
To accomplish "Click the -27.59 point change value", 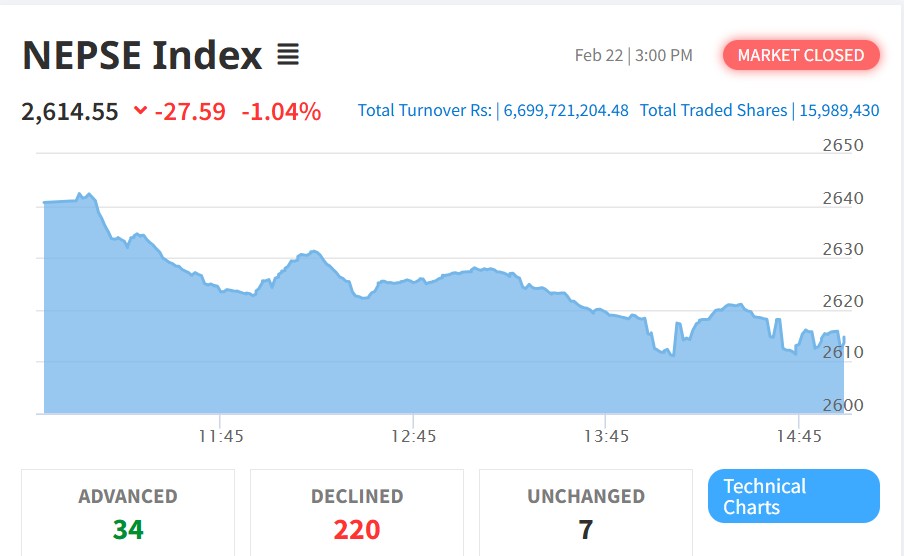I will pyautogui.click(x=190, y=111).
